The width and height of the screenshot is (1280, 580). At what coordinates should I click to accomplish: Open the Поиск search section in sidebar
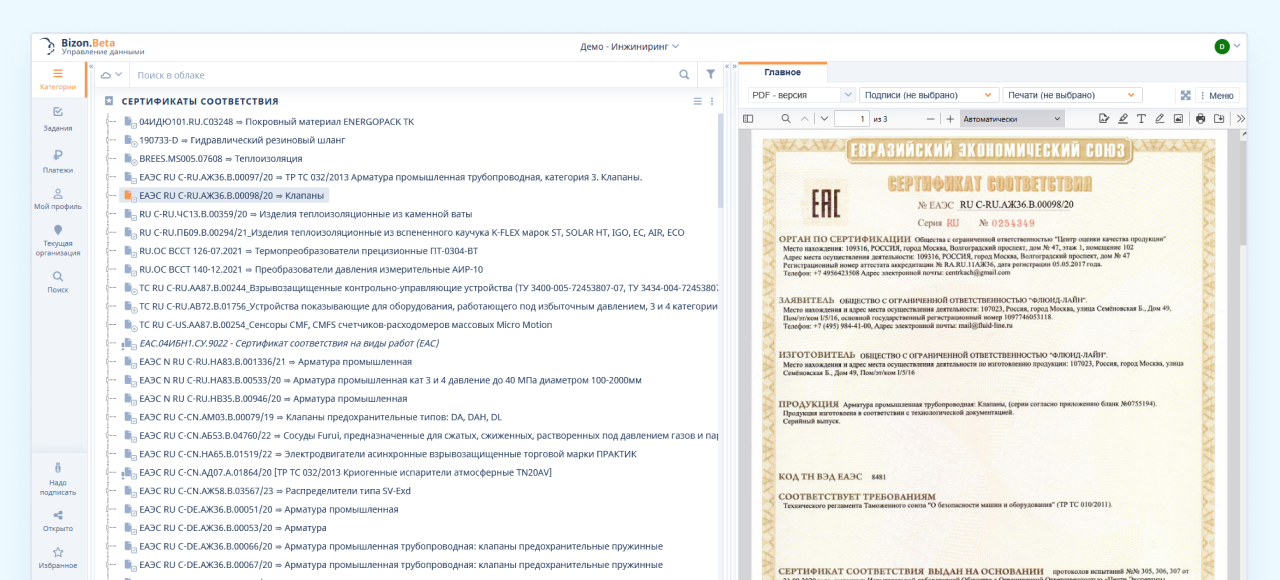57,282
